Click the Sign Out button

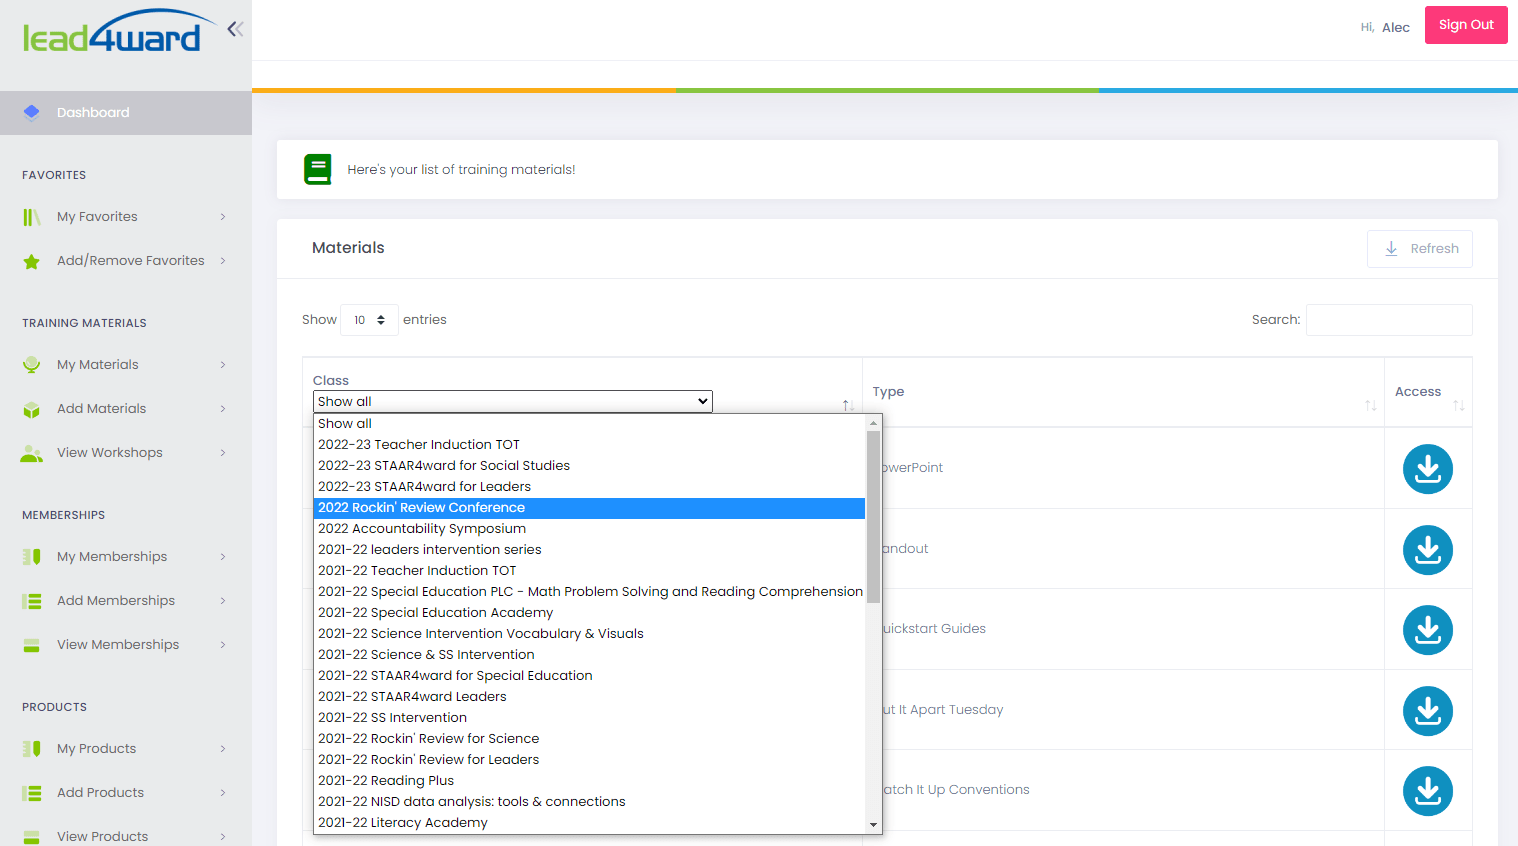(1466, 25)
